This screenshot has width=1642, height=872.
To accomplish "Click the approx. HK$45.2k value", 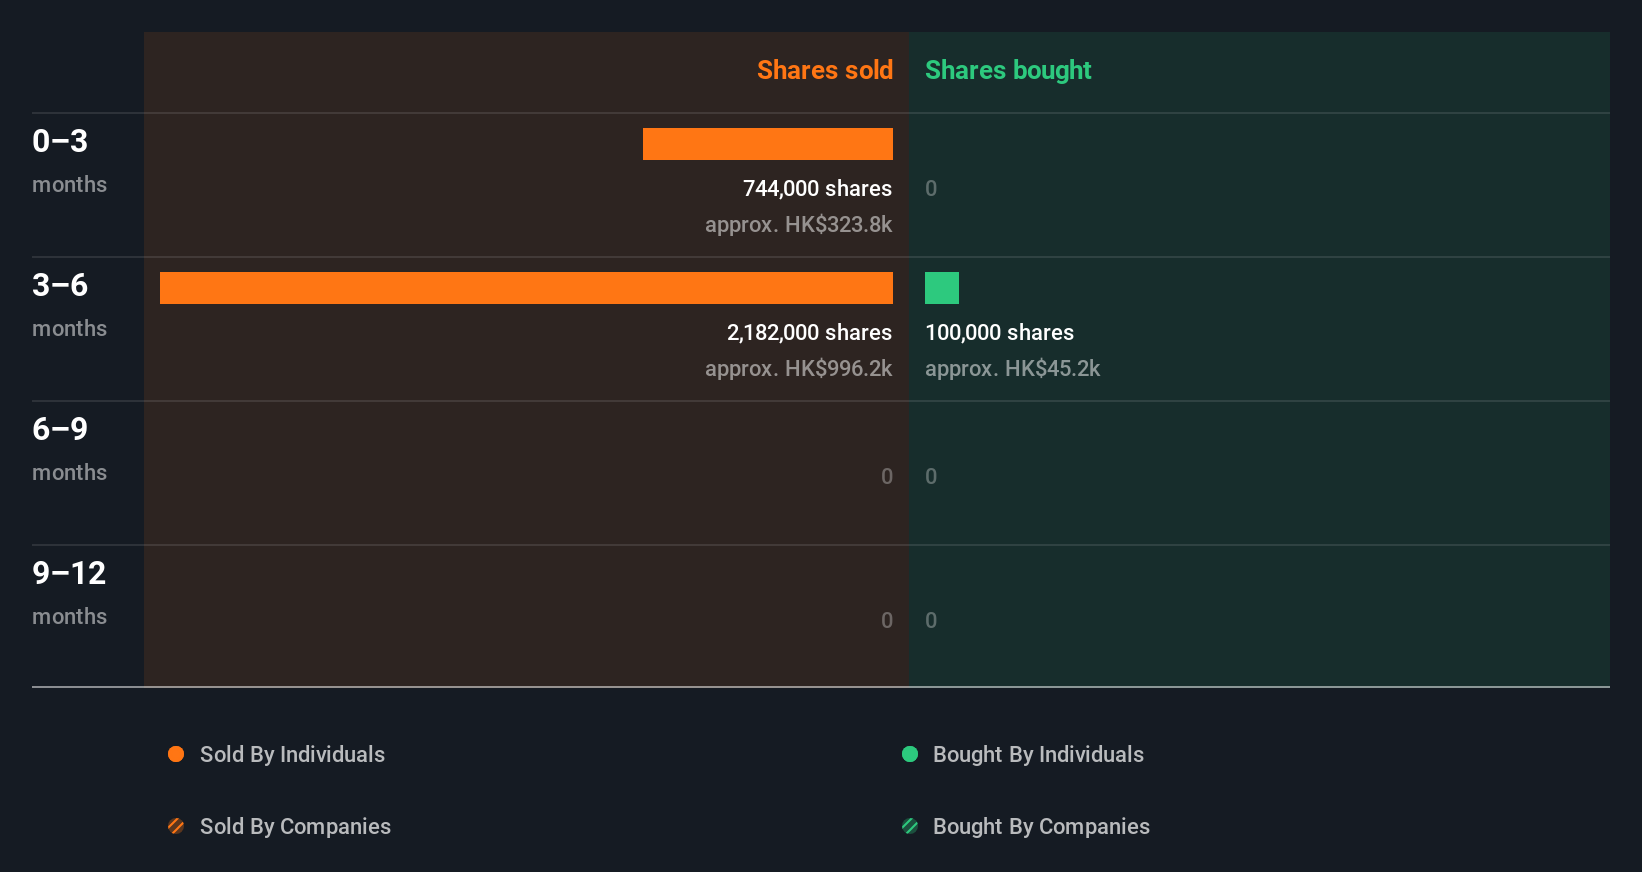I will (x=1012, y=368).
